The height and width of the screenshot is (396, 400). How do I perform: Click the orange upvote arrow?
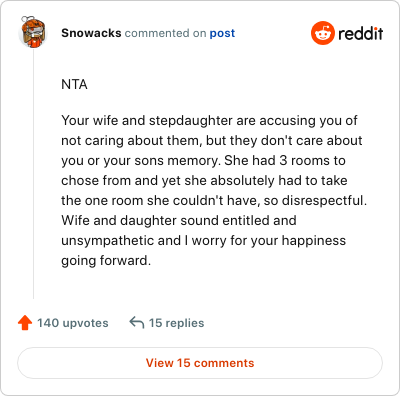pos(25,323)
